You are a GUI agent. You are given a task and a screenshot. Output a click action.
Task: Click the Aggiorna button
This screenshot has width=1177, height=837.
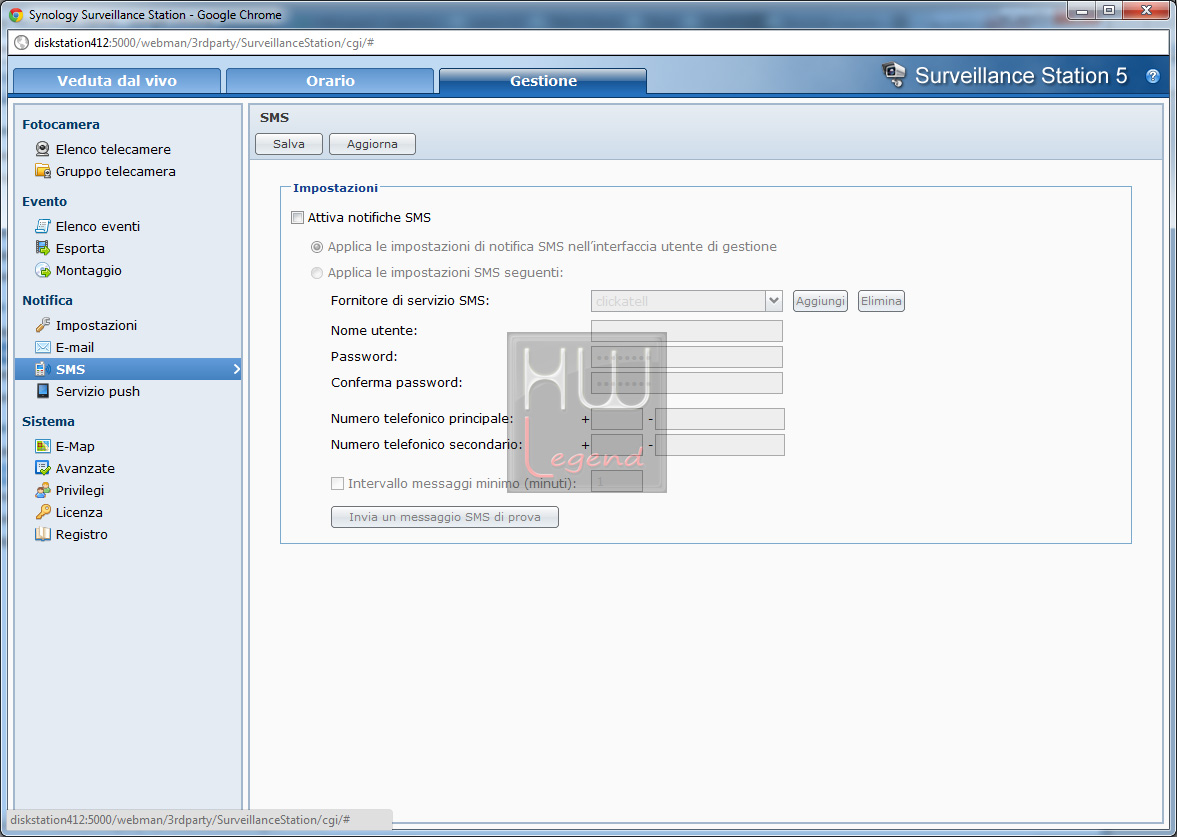point(372,144)
